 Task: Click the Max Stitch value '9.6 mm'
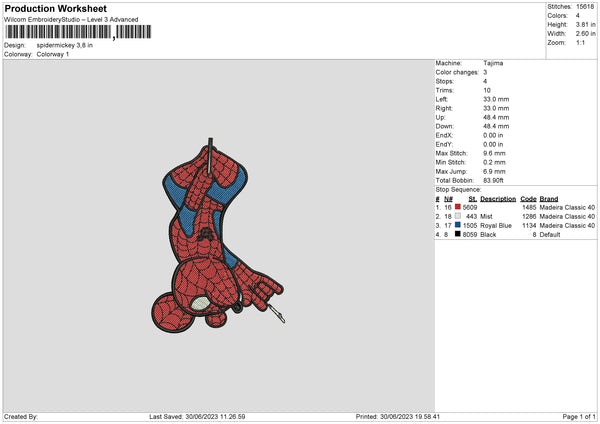[494, 153]
